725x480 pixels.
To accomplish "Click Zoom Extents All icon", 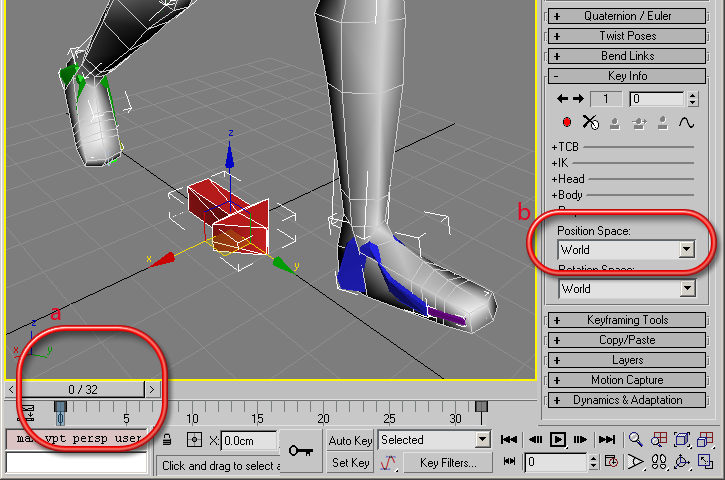I will (705, 439).
